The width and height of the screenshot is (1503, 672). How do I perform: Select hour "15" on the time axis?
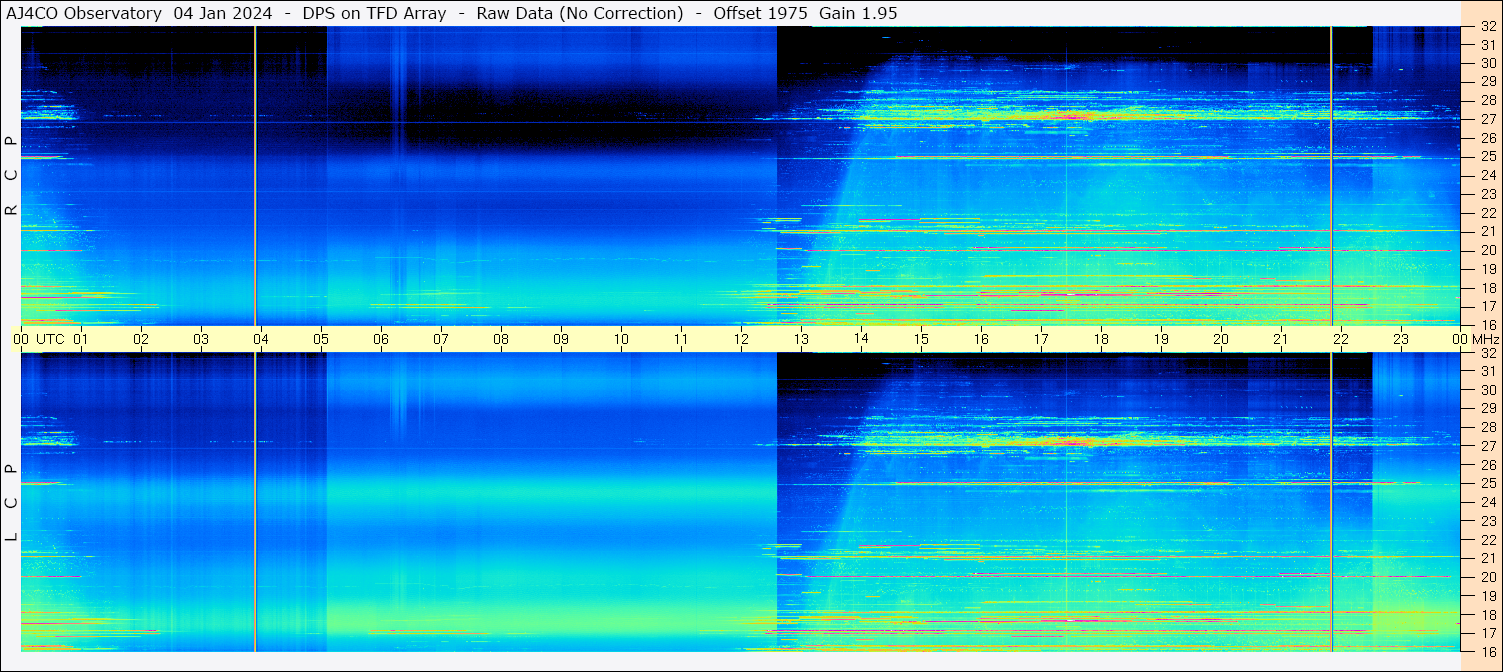tap(921, 339)
